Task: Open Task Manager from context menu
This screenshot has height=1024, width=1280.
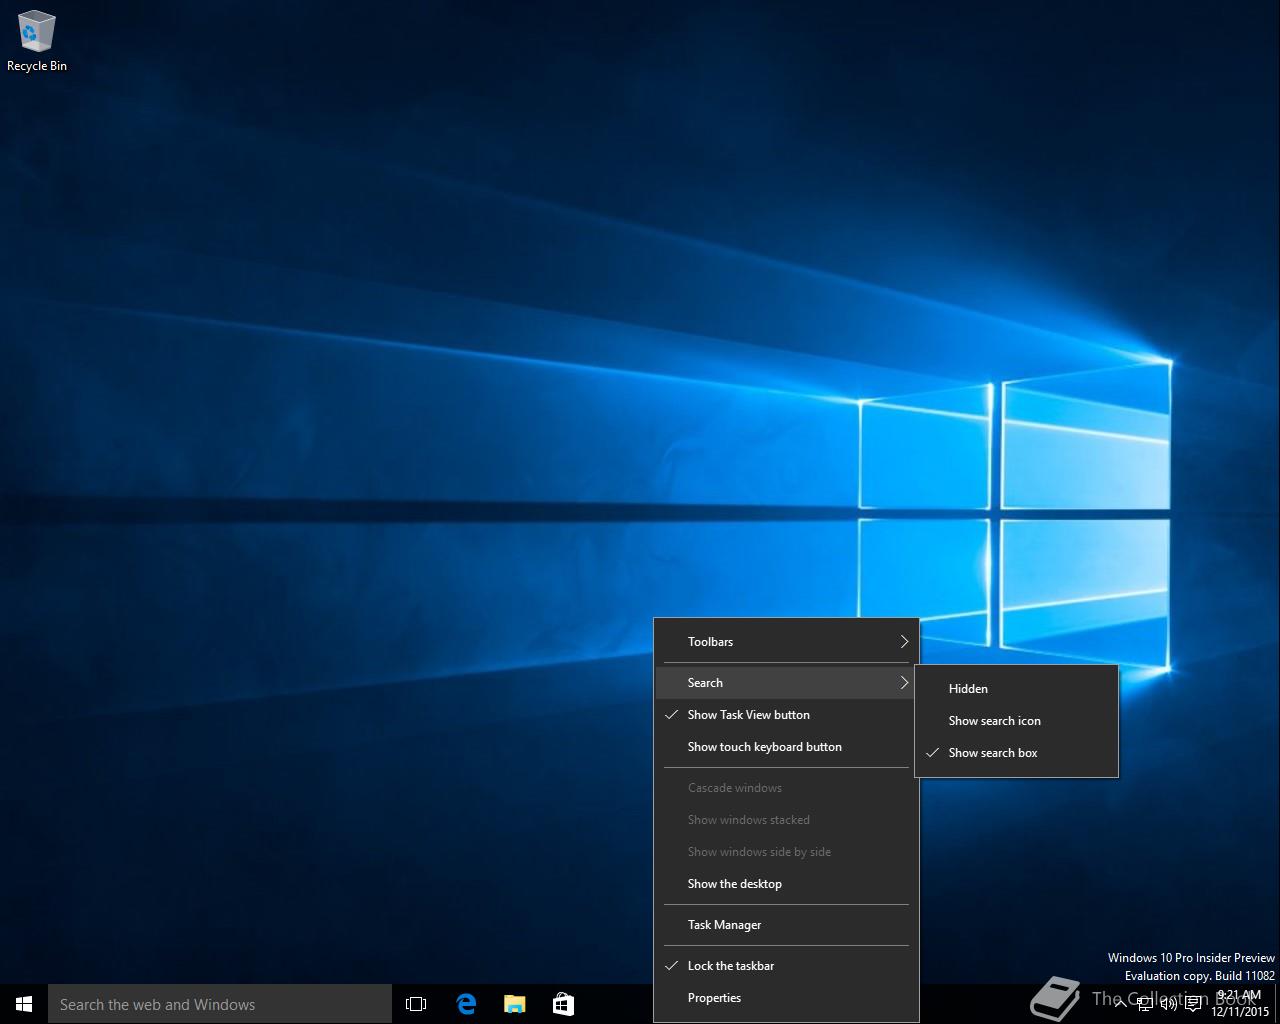Action: (x=787, y=925)
